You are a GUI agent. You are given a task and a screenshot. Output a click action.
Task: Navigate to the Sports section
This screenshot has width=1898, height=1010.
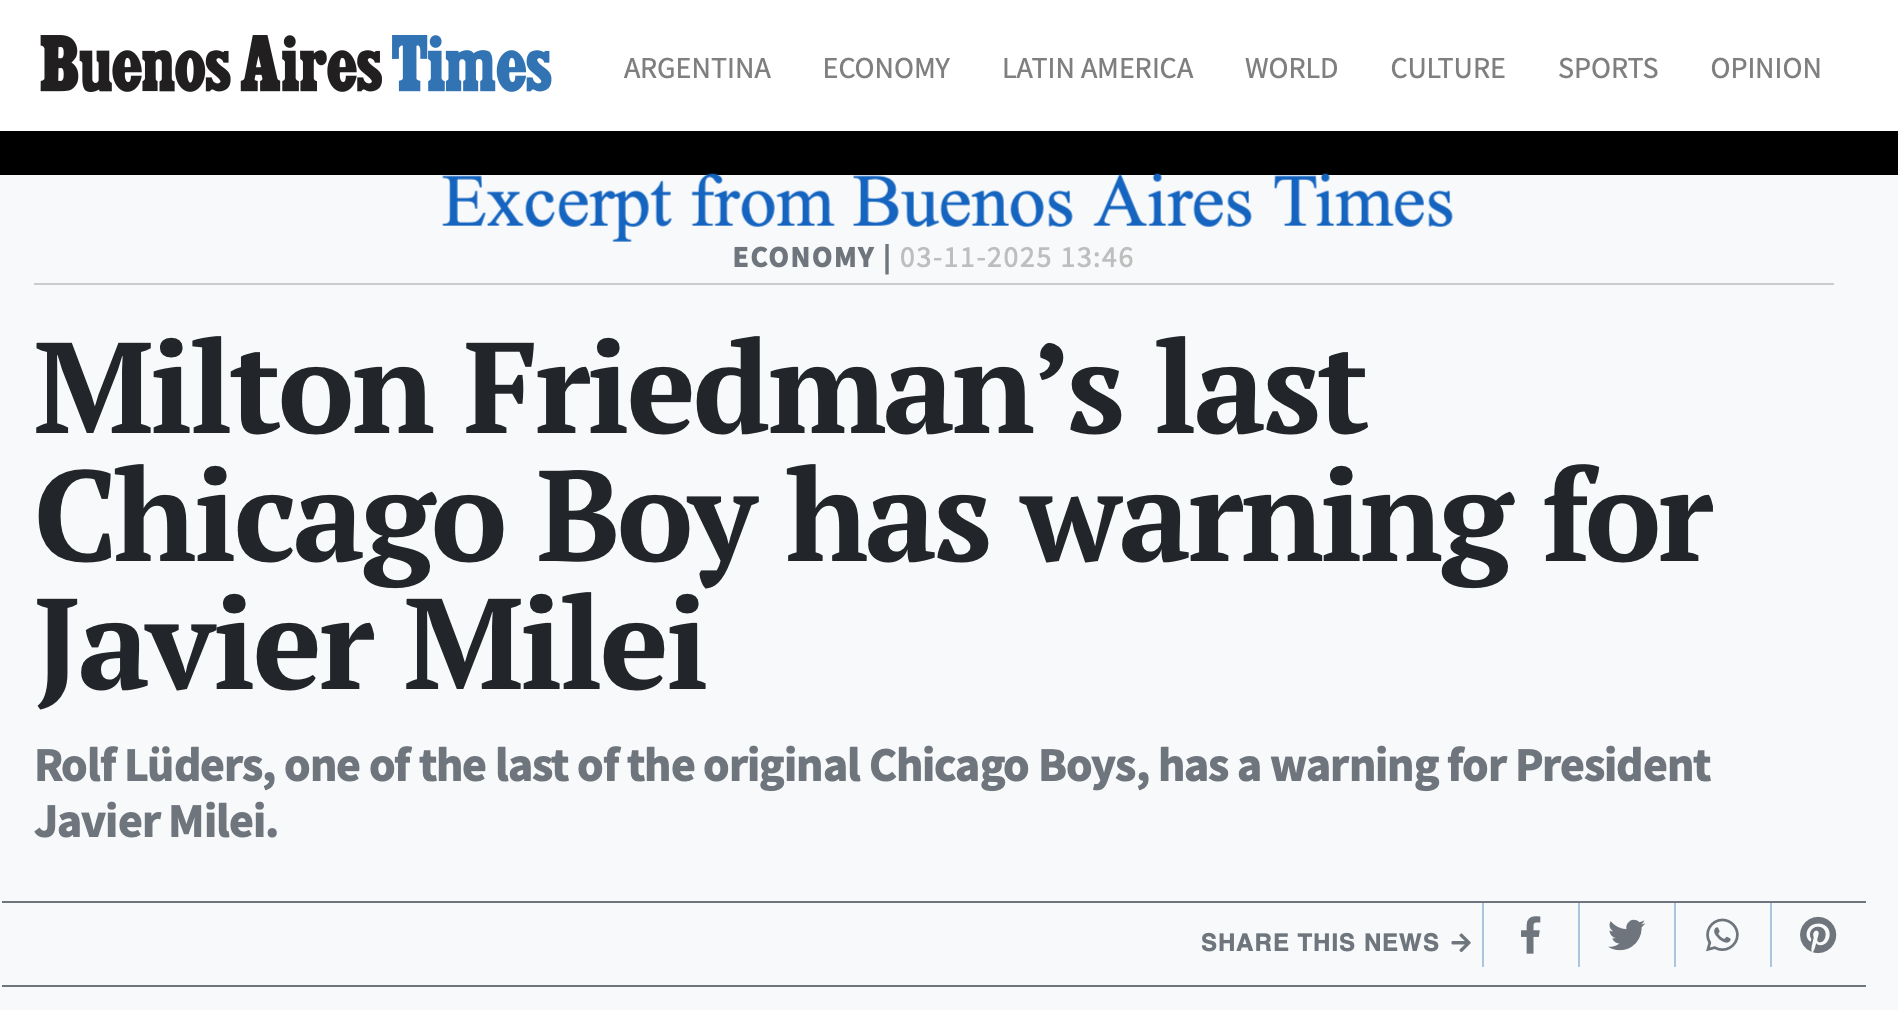pos(1607,68)
